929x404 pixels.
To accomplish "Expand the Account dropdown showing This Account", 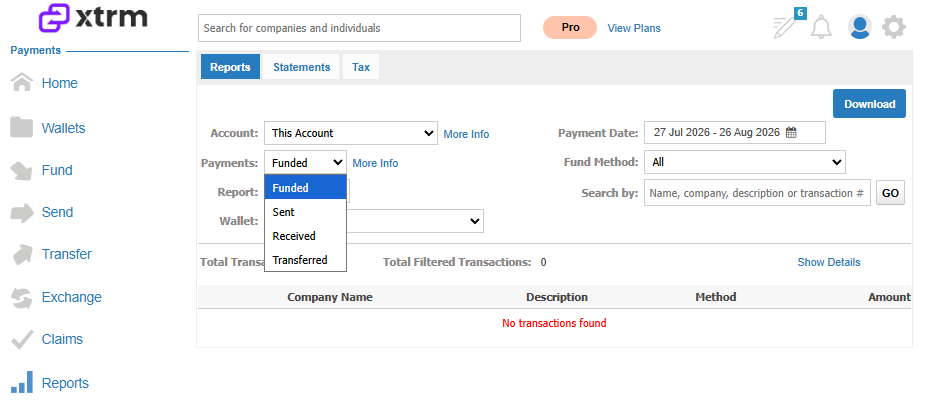I will pyautogui.click(x=351, y=133).
